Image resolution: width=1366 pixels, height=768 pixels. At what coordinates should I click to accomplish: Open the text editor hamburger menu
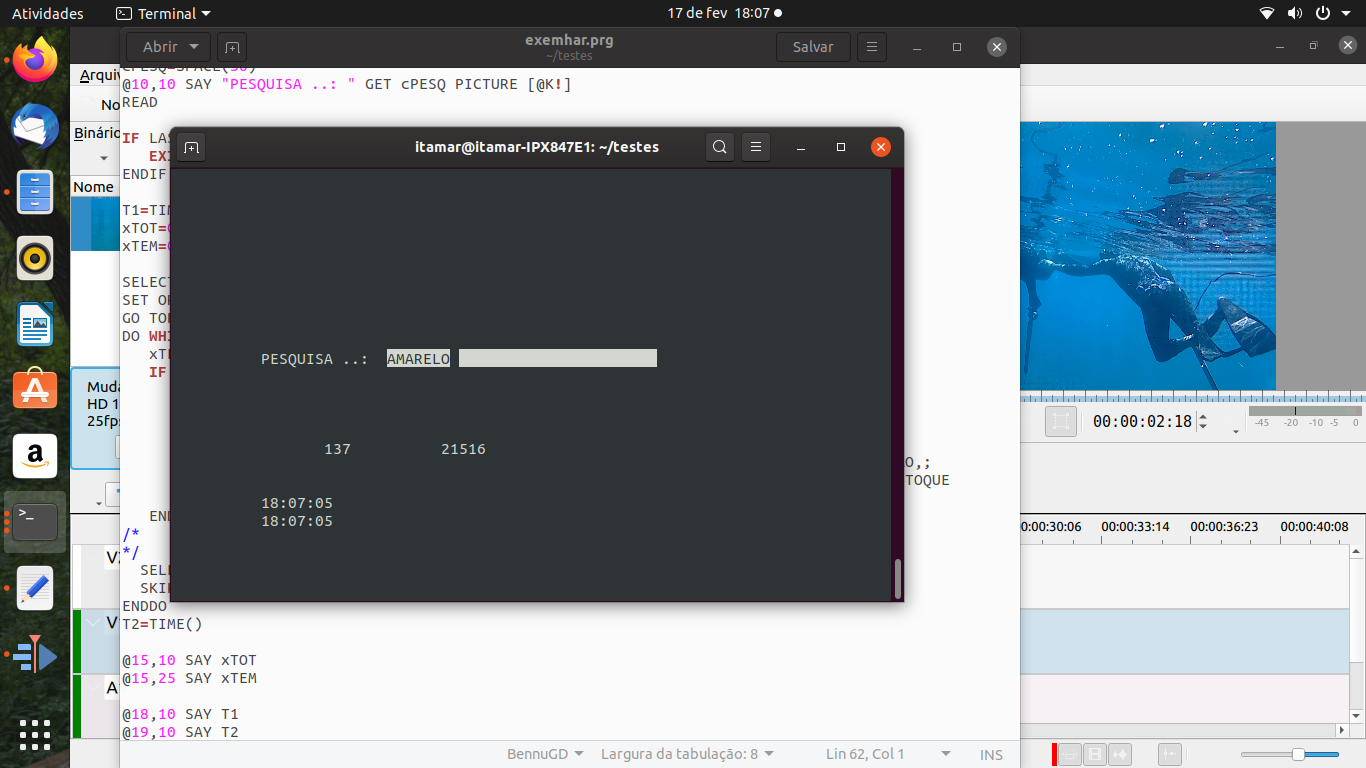coord(871,47)
